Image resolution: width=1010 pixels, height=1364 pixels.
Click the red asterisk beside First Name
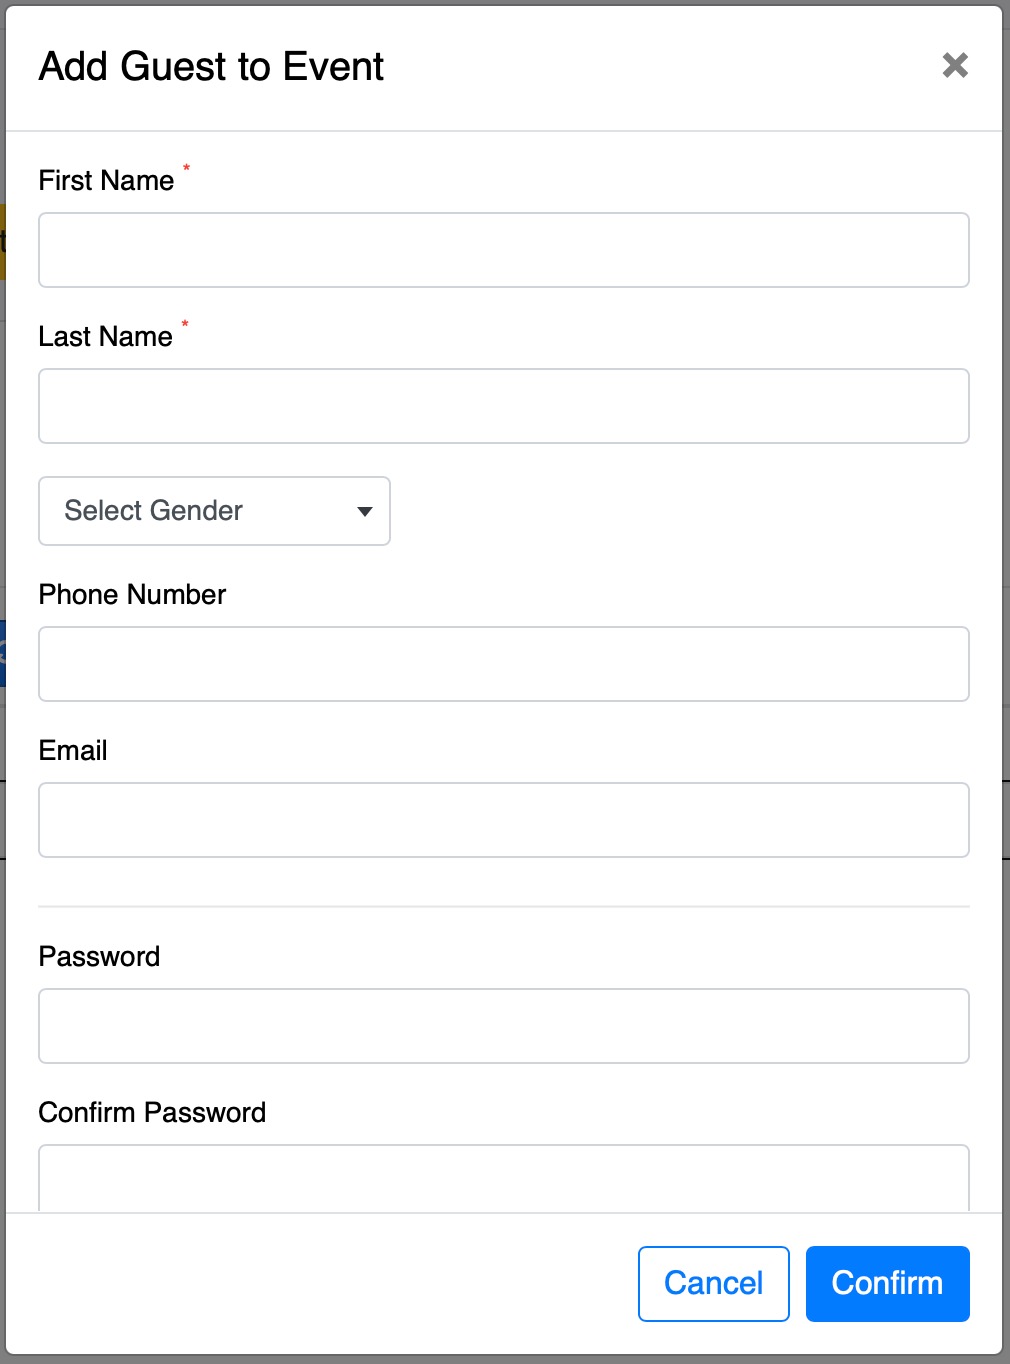pos(186,168)
